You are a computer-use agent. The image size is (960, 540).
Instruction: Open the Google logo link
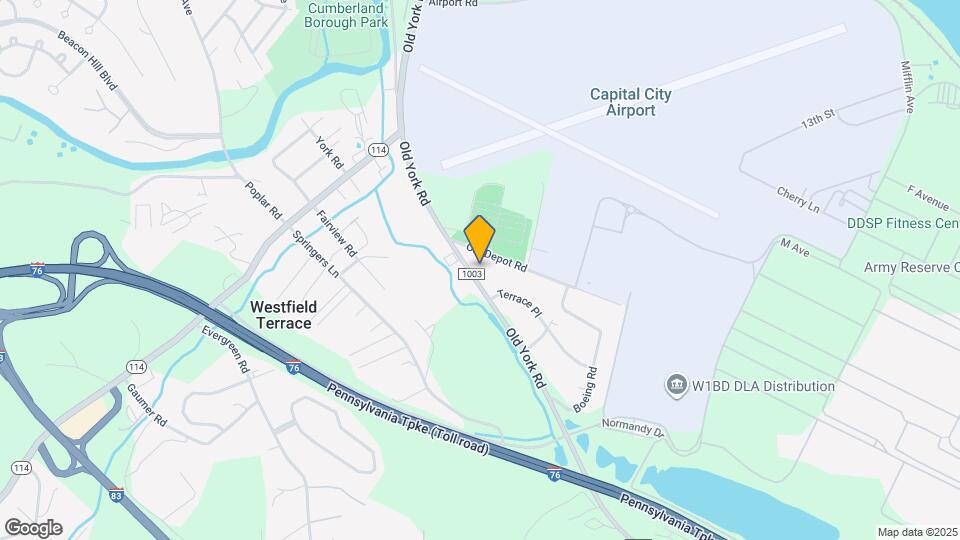tap(34, 528)
